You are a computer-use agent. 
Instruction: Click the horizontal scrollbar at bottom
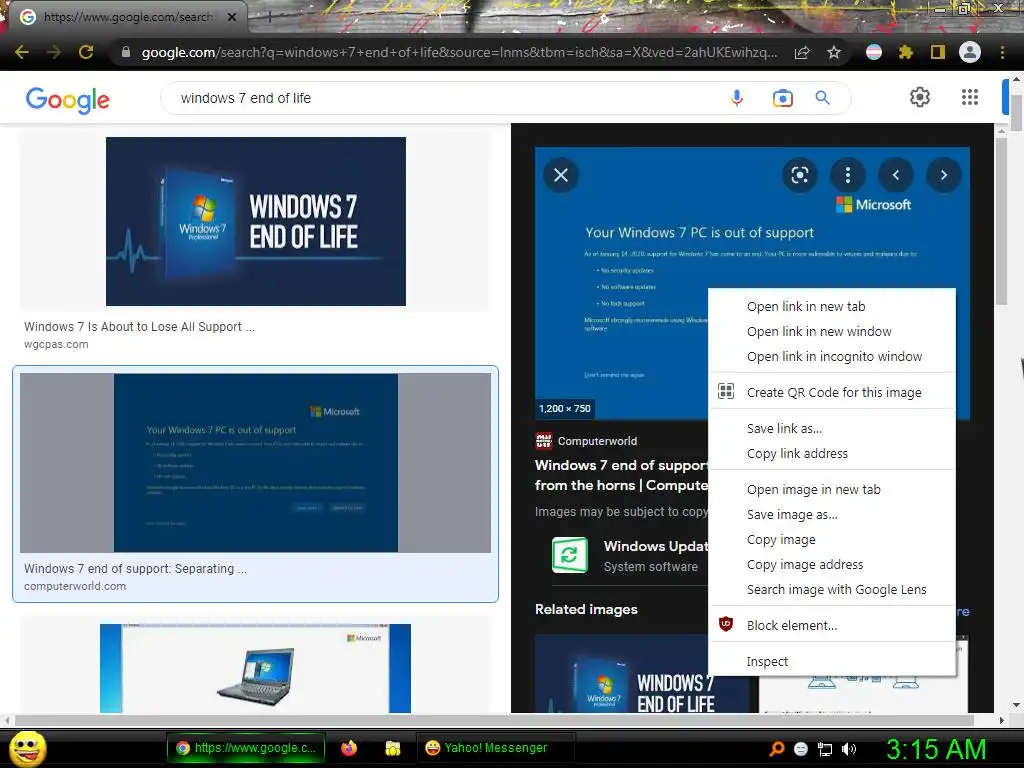[494, 720]
